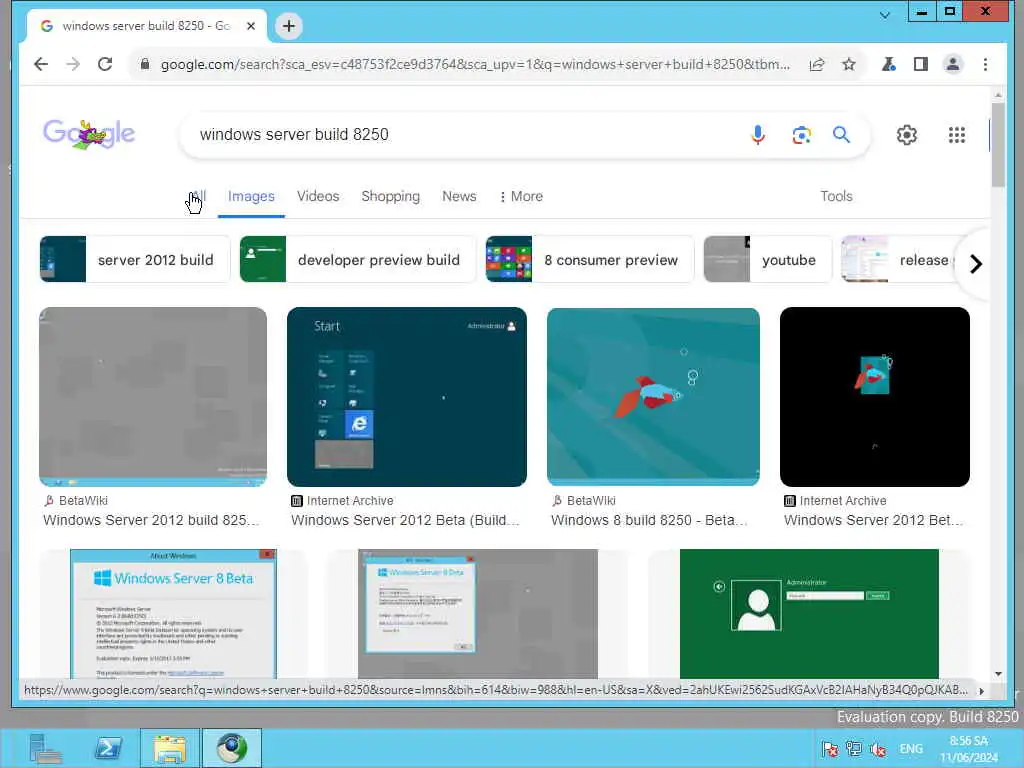Image resolution: width=1024 pixels, height=768 pixels.
Task: Open the teal betta fish thumbnail
Action: click(653, 396)
